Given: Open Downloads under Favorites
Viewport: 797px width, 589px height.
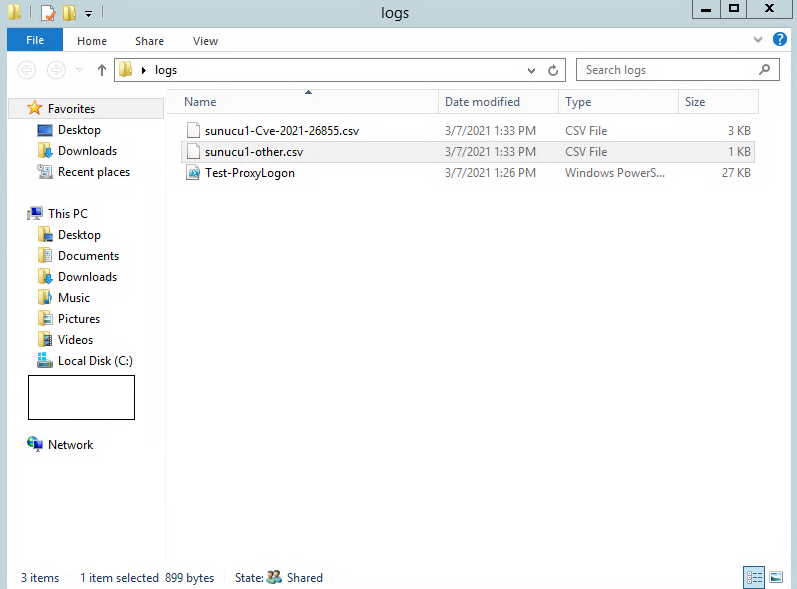Looking at the screenshot, I should 87,151.
